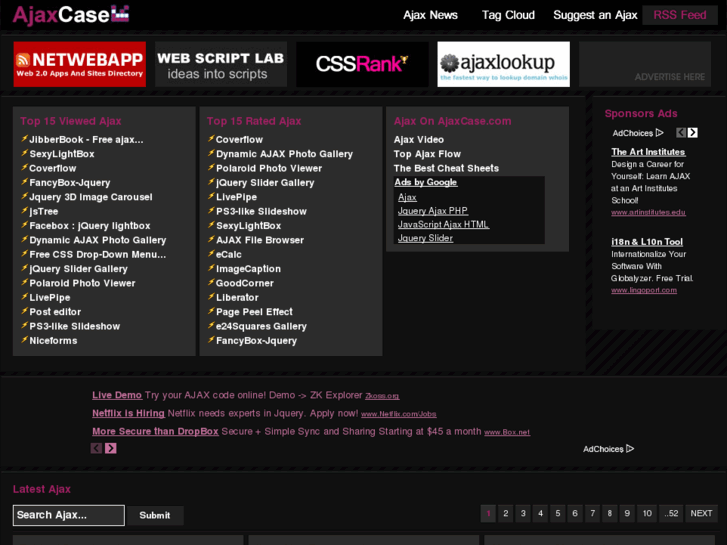
Task: Open JibberBook in Top 15 Viewed
Action: click(86, 140)
